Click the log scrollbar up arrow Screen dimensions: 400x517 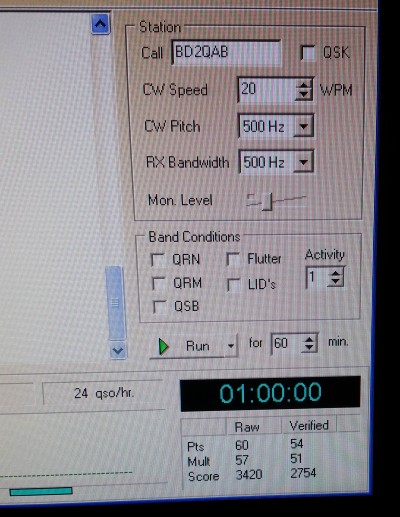pyautogui.click(x=101, y=24)
